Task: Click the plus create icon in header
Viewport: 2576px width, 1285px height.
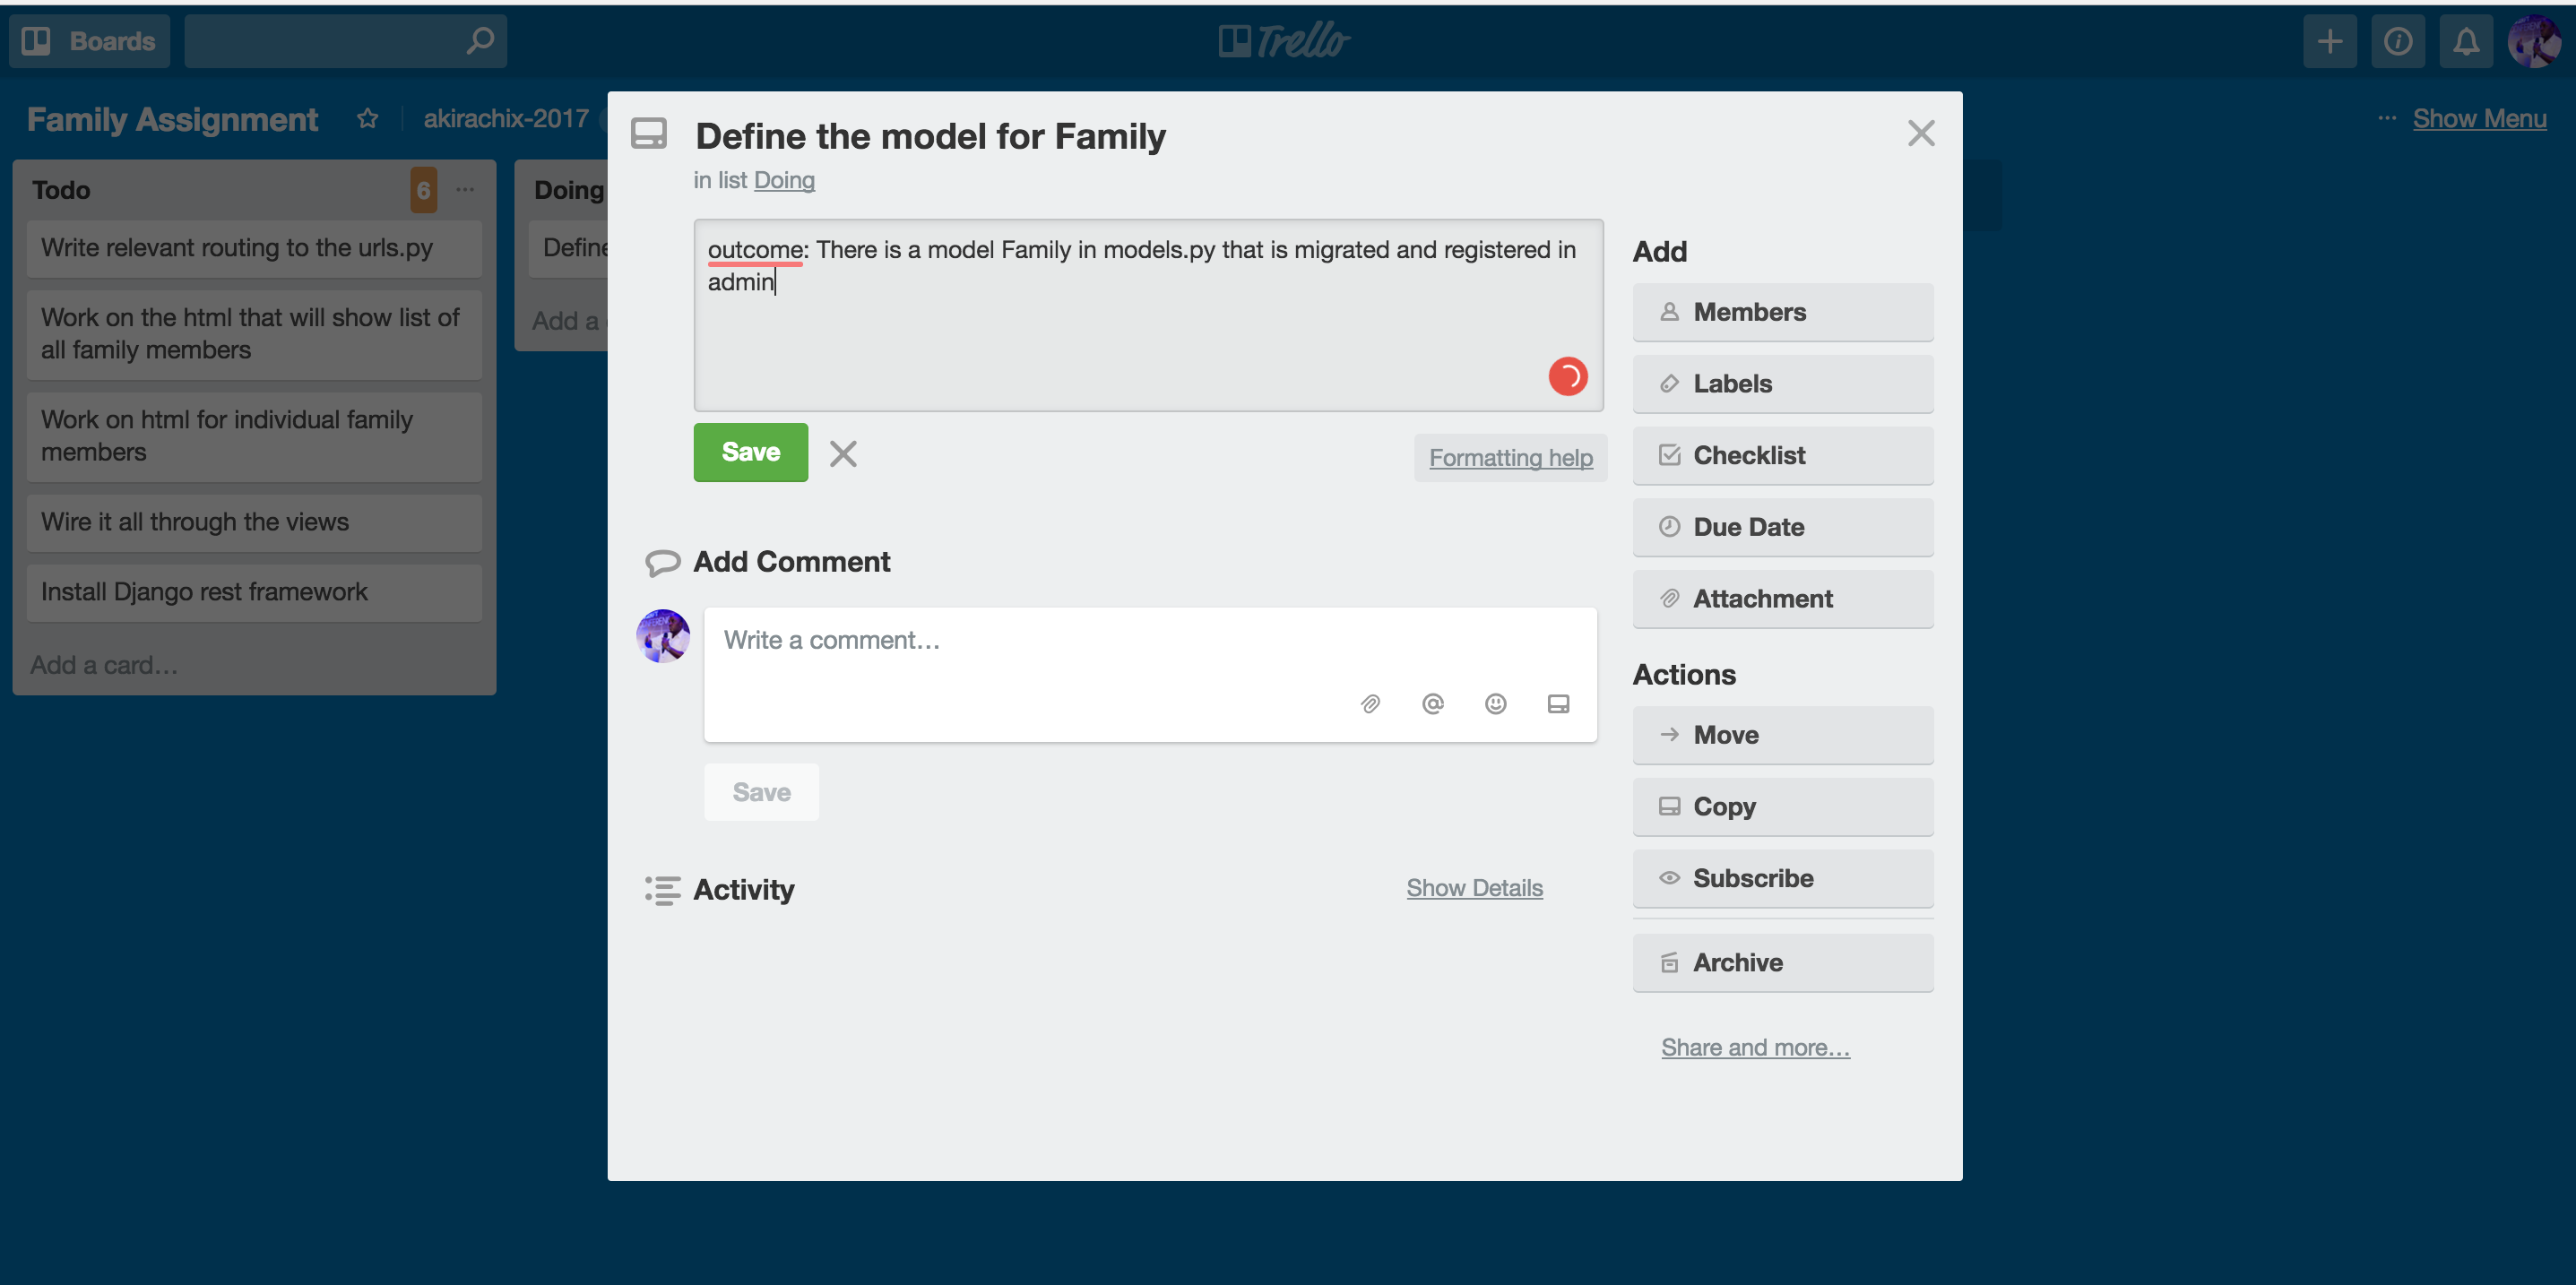Action: [x=2330, y=41]
